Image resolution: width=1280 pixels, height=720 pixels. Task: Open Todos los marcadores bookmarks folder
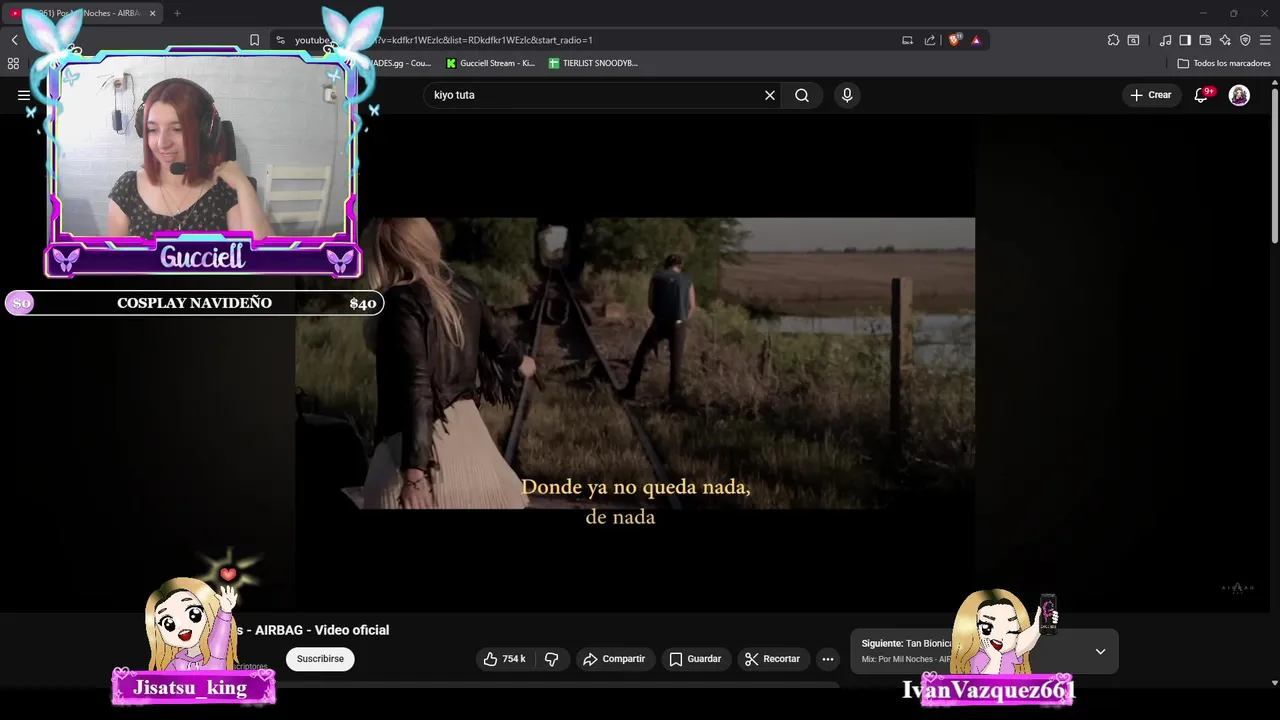click(x=1224, y=63)
